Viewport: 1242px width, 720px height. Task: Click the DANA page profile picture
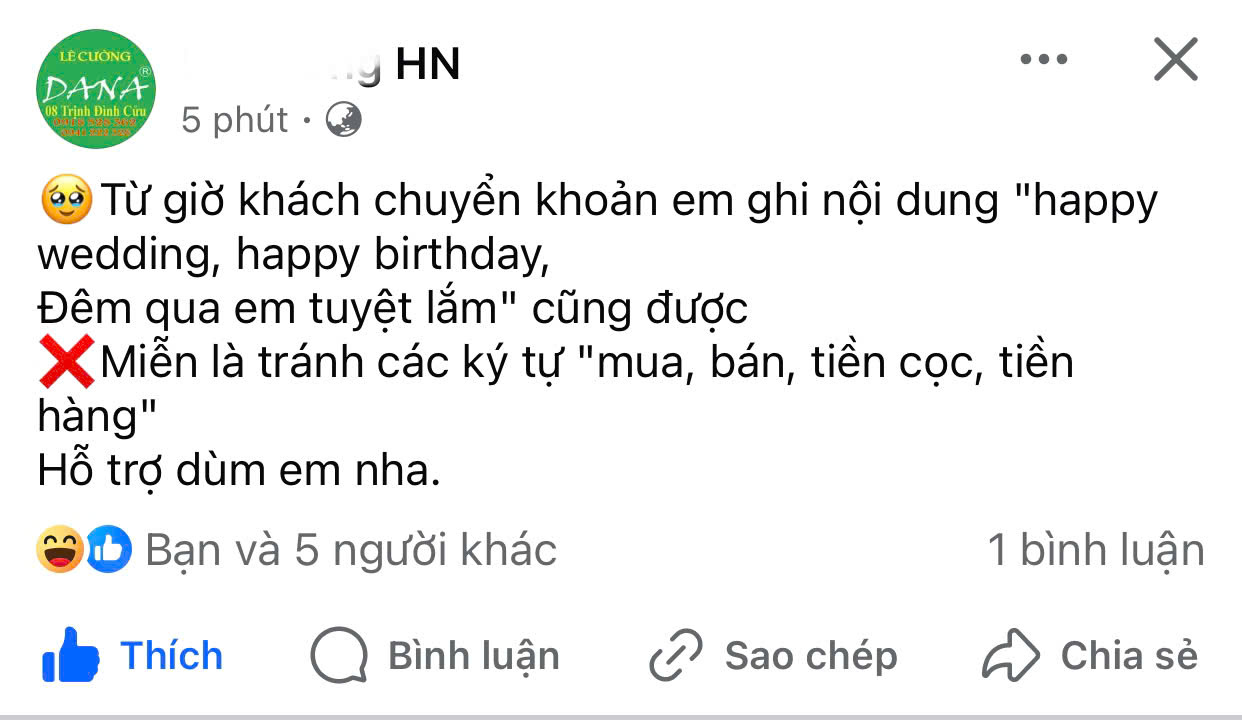[x=96, y=89]
